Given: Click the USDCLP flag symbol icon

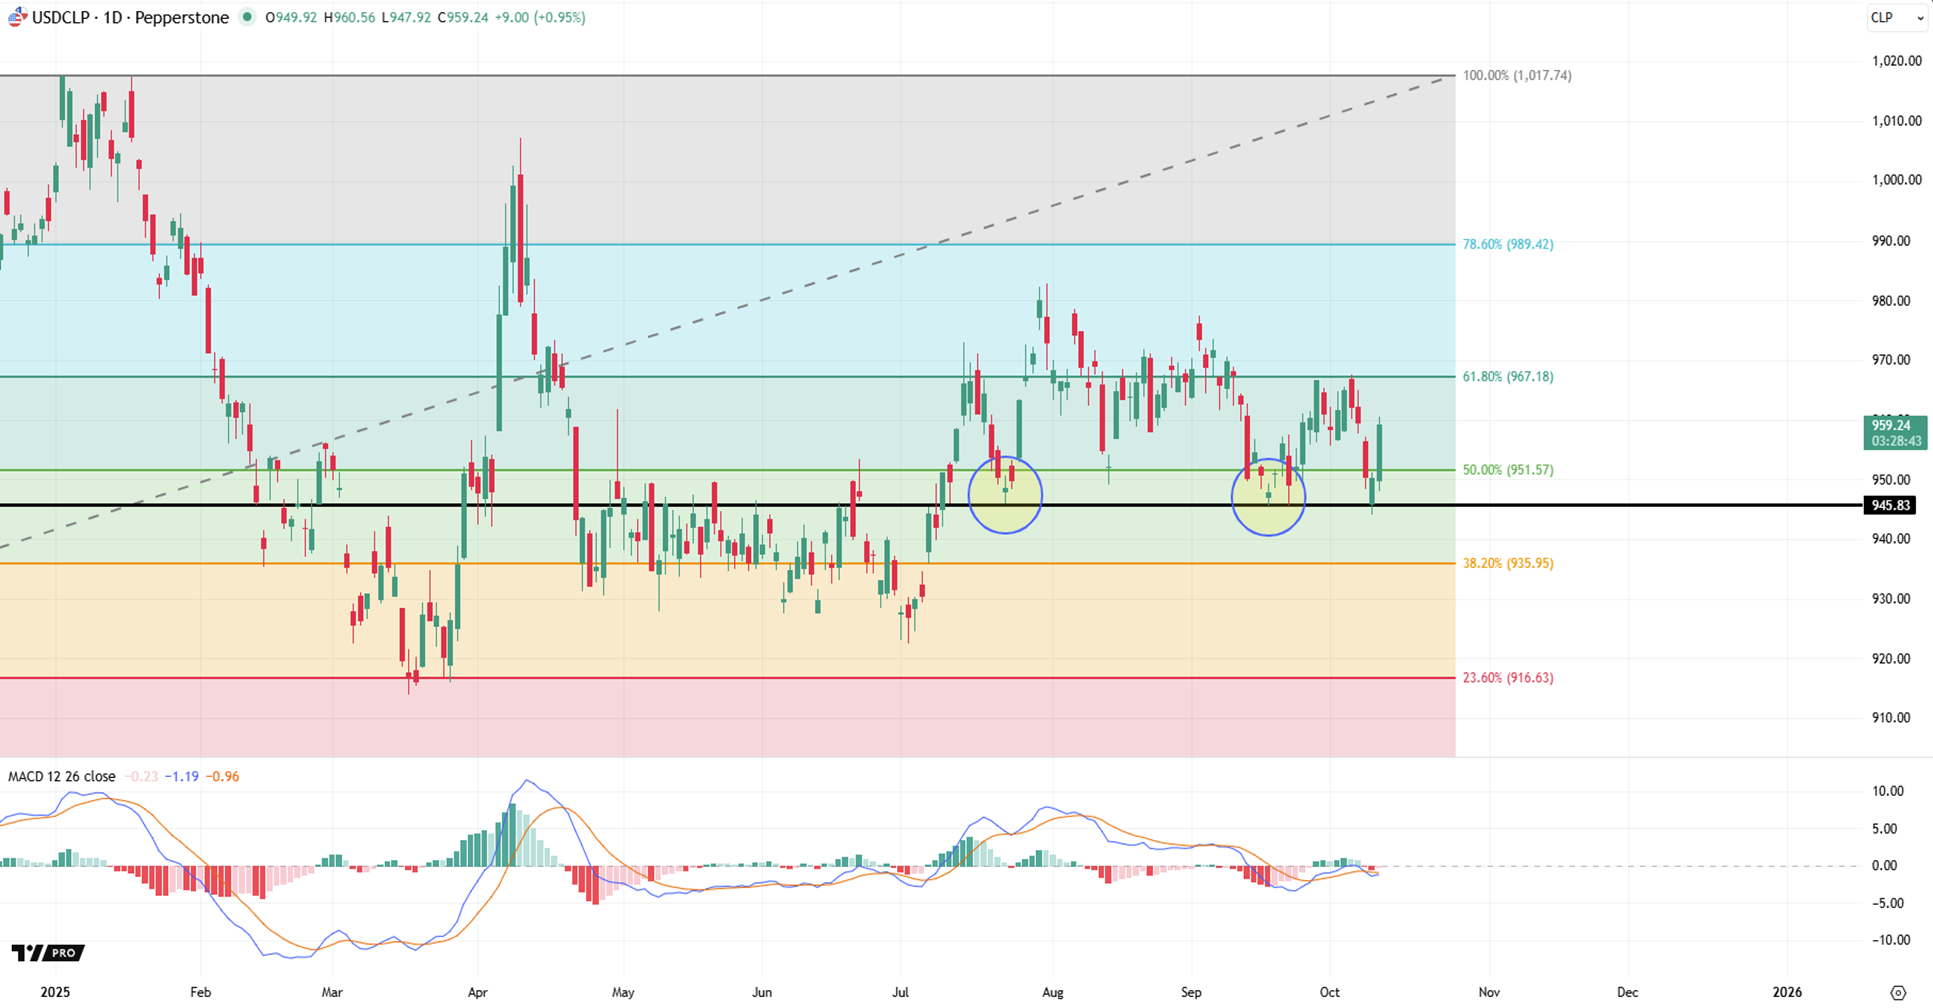Looking at the screenshot, I should (x=17, y=17).
